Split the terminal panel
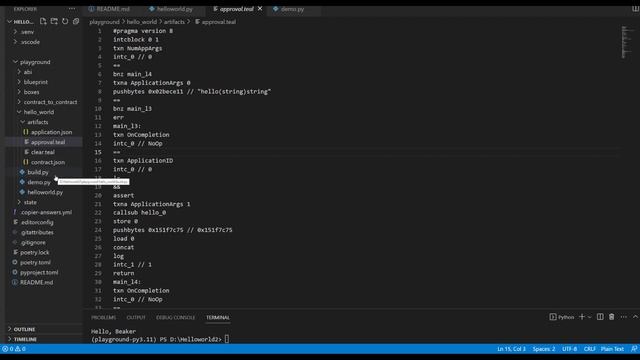The image size is (640, 360). tap(600, 317)
